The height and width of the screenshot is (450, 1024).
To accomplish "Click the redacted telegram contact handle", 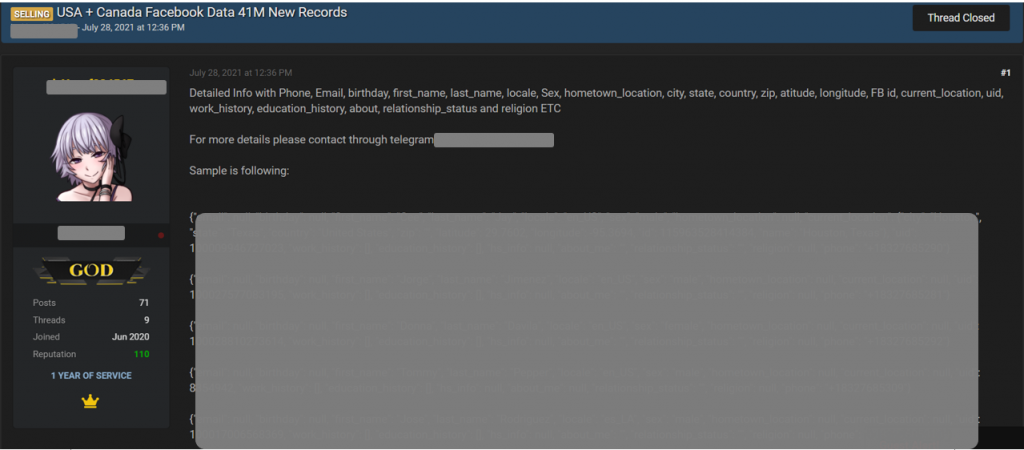I will click(x=494, y=140).
